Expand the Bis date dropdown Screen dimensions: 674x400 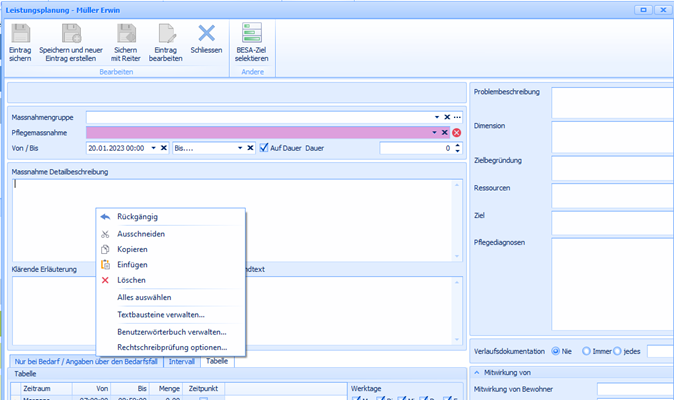[x=239, y=148]
